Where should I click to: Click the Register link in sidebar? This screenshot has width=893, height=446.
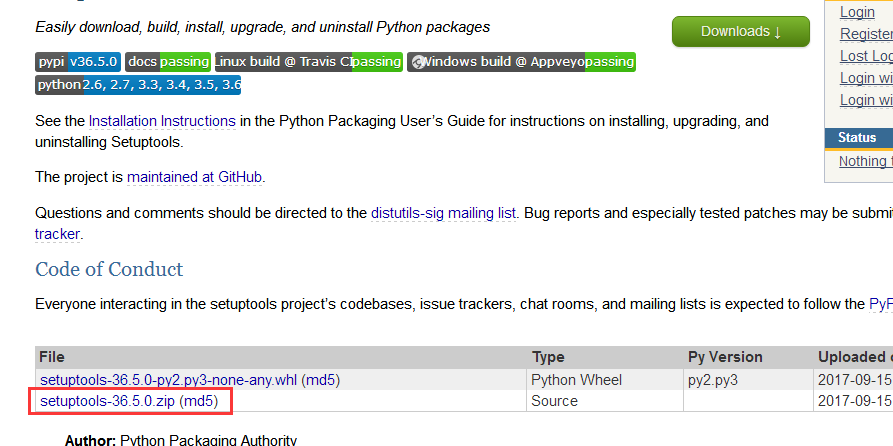pyautogui.click(x=866, y=34)
